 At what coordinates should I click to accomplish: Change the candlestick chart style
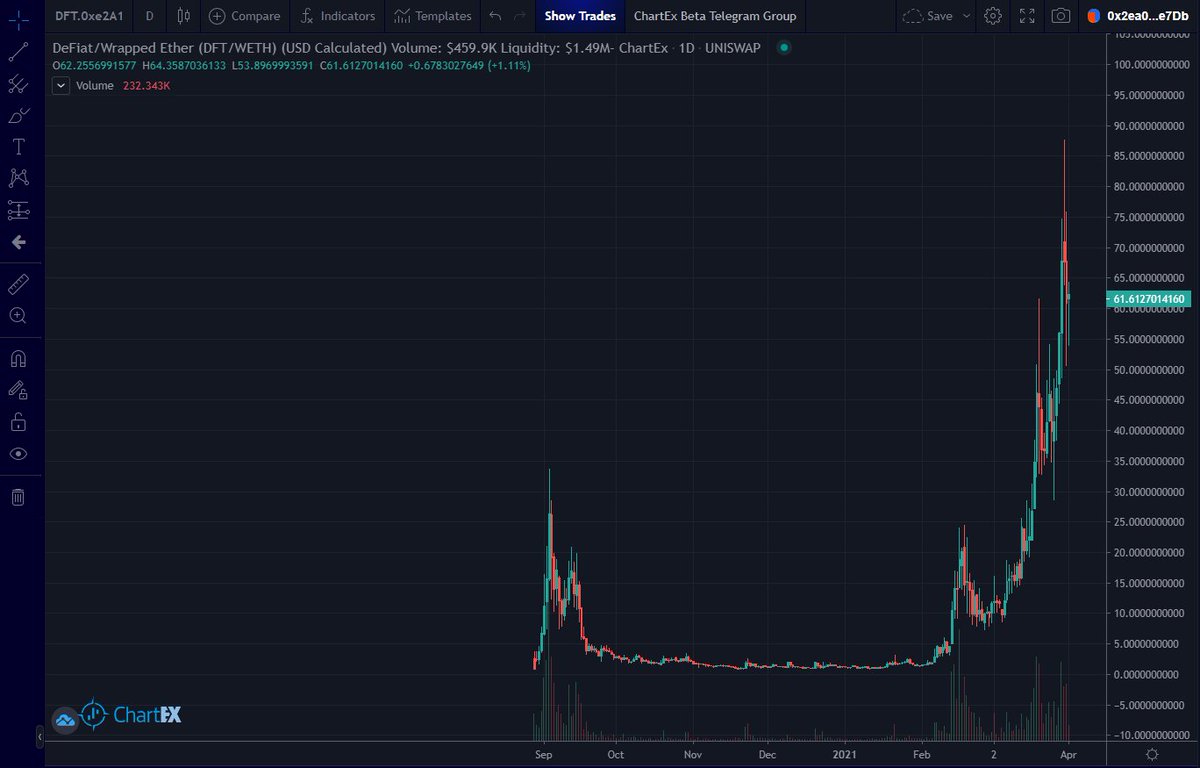pos(182,16)
